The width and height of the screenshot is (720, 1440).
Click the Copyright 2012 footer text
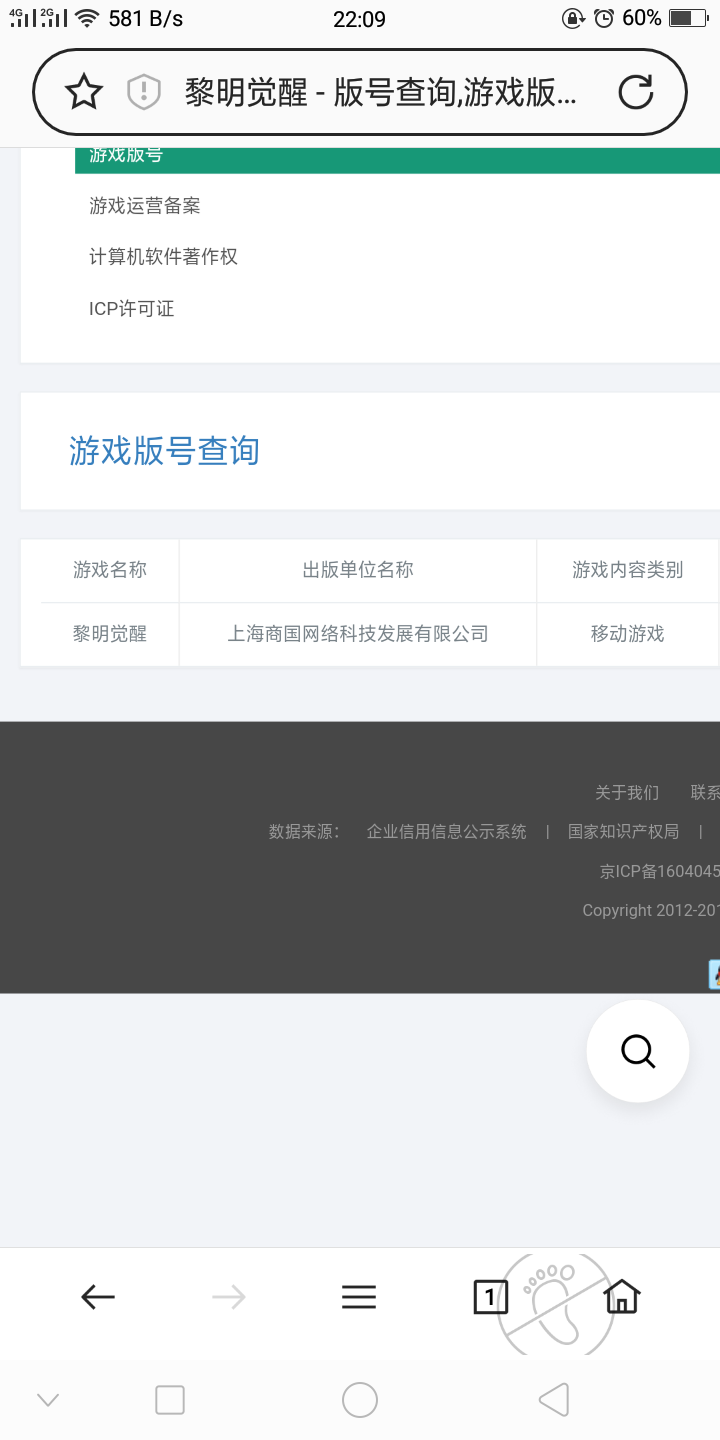pos(651,911)
